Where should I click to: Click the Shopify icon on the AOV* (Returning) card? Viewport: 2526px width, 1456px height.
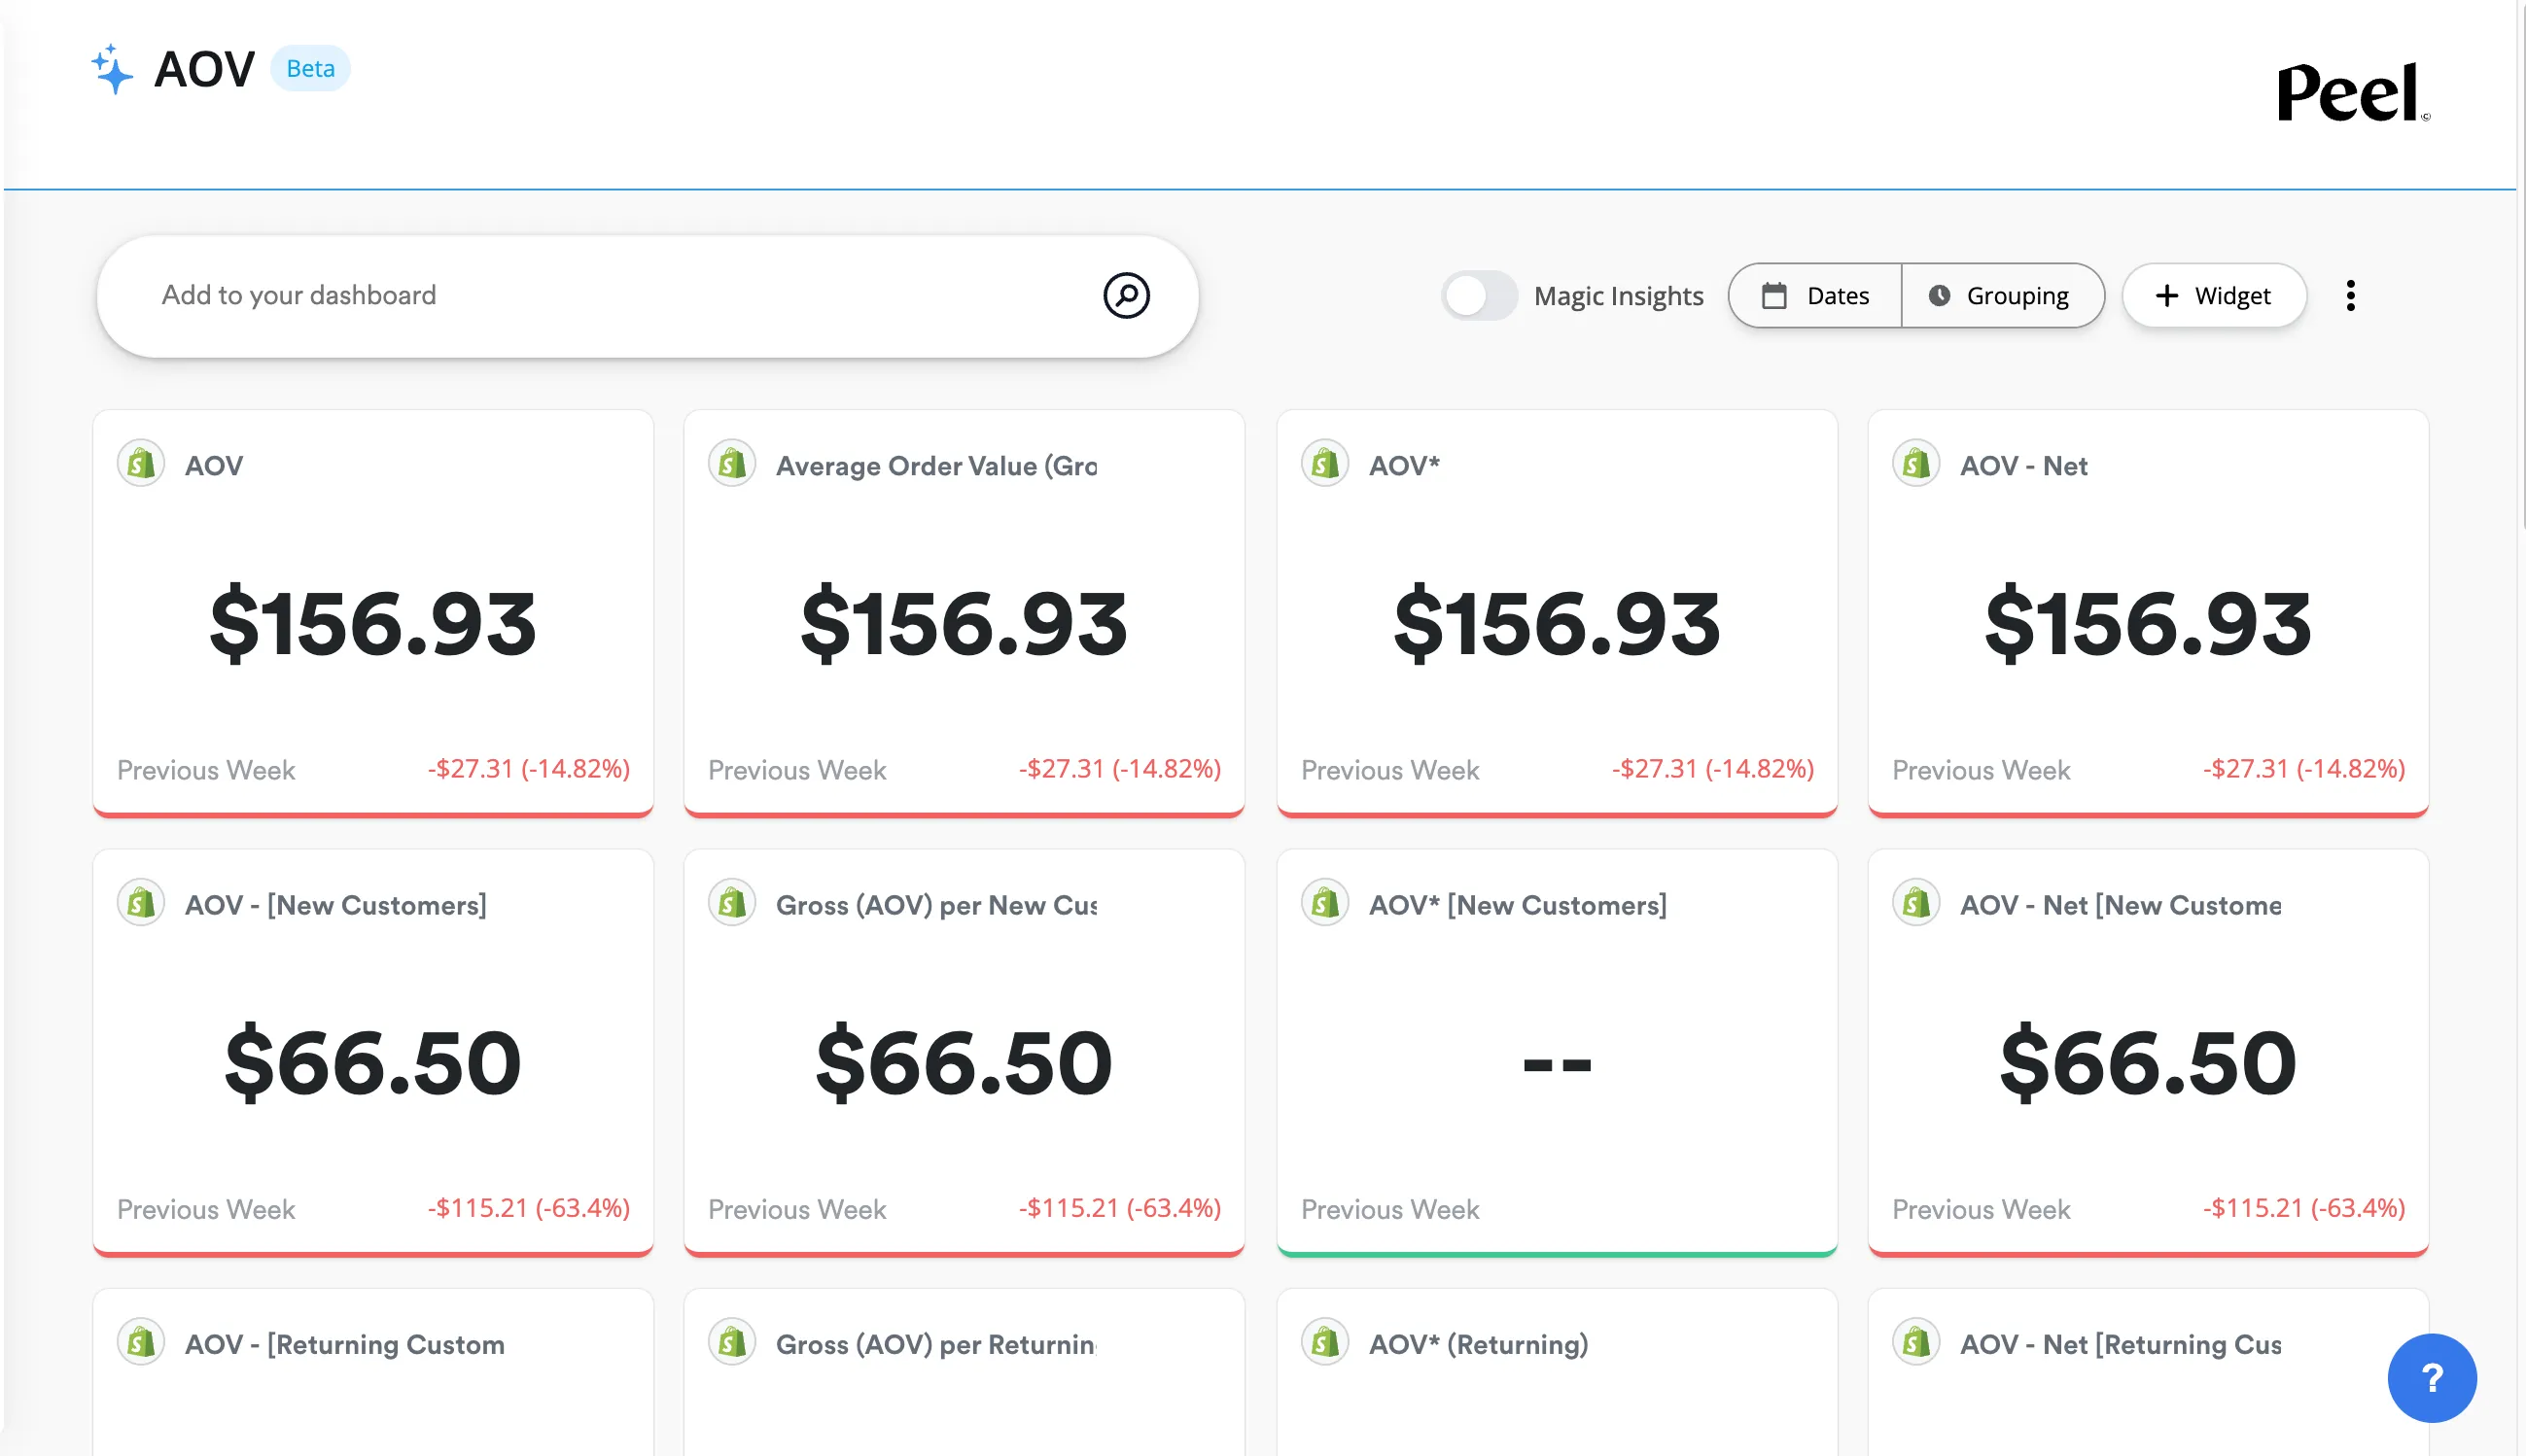pyautogui.click(x=1325, y=1342)
